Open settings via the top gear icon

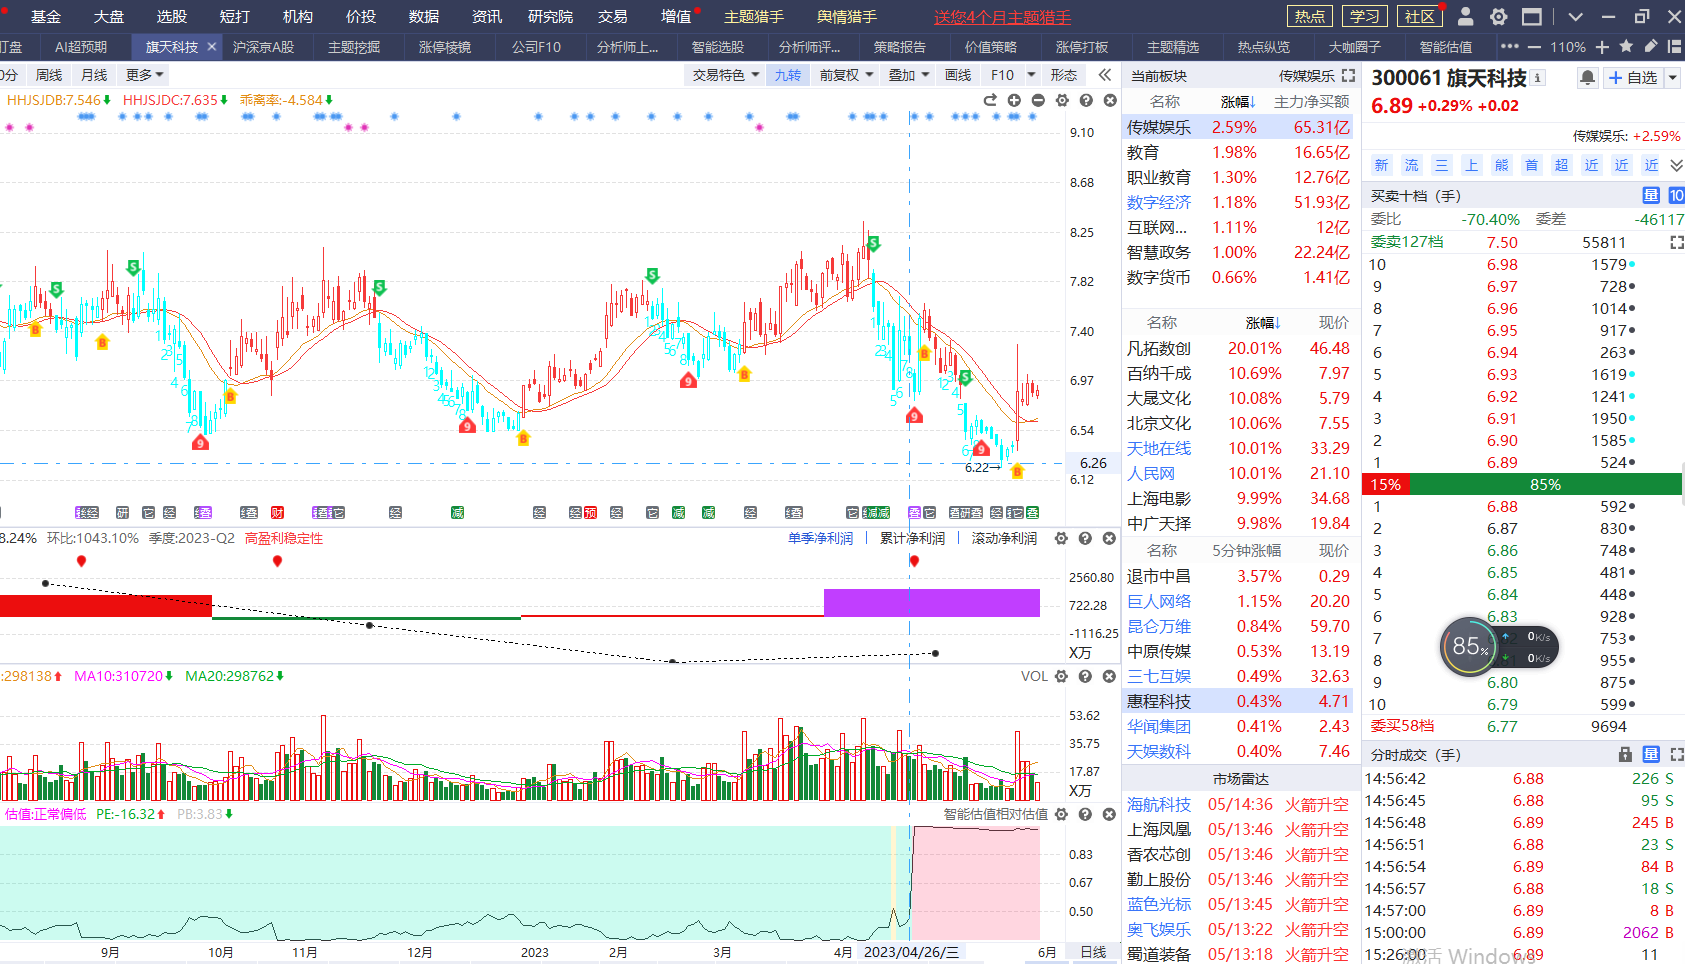(x=1498, y=17)
